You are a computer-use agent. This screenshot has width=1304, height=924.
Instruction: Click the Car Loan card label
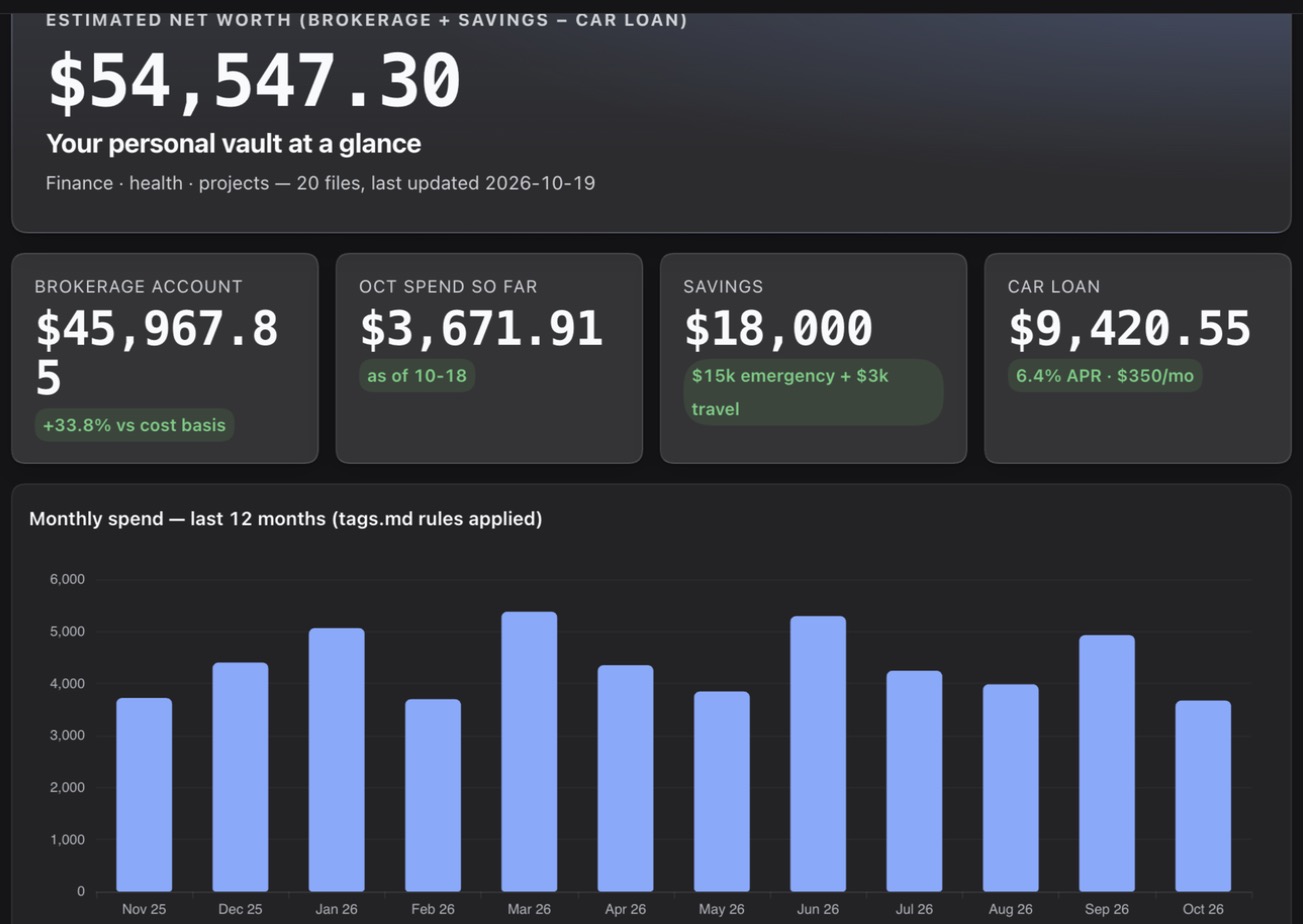pos(1054,287)
